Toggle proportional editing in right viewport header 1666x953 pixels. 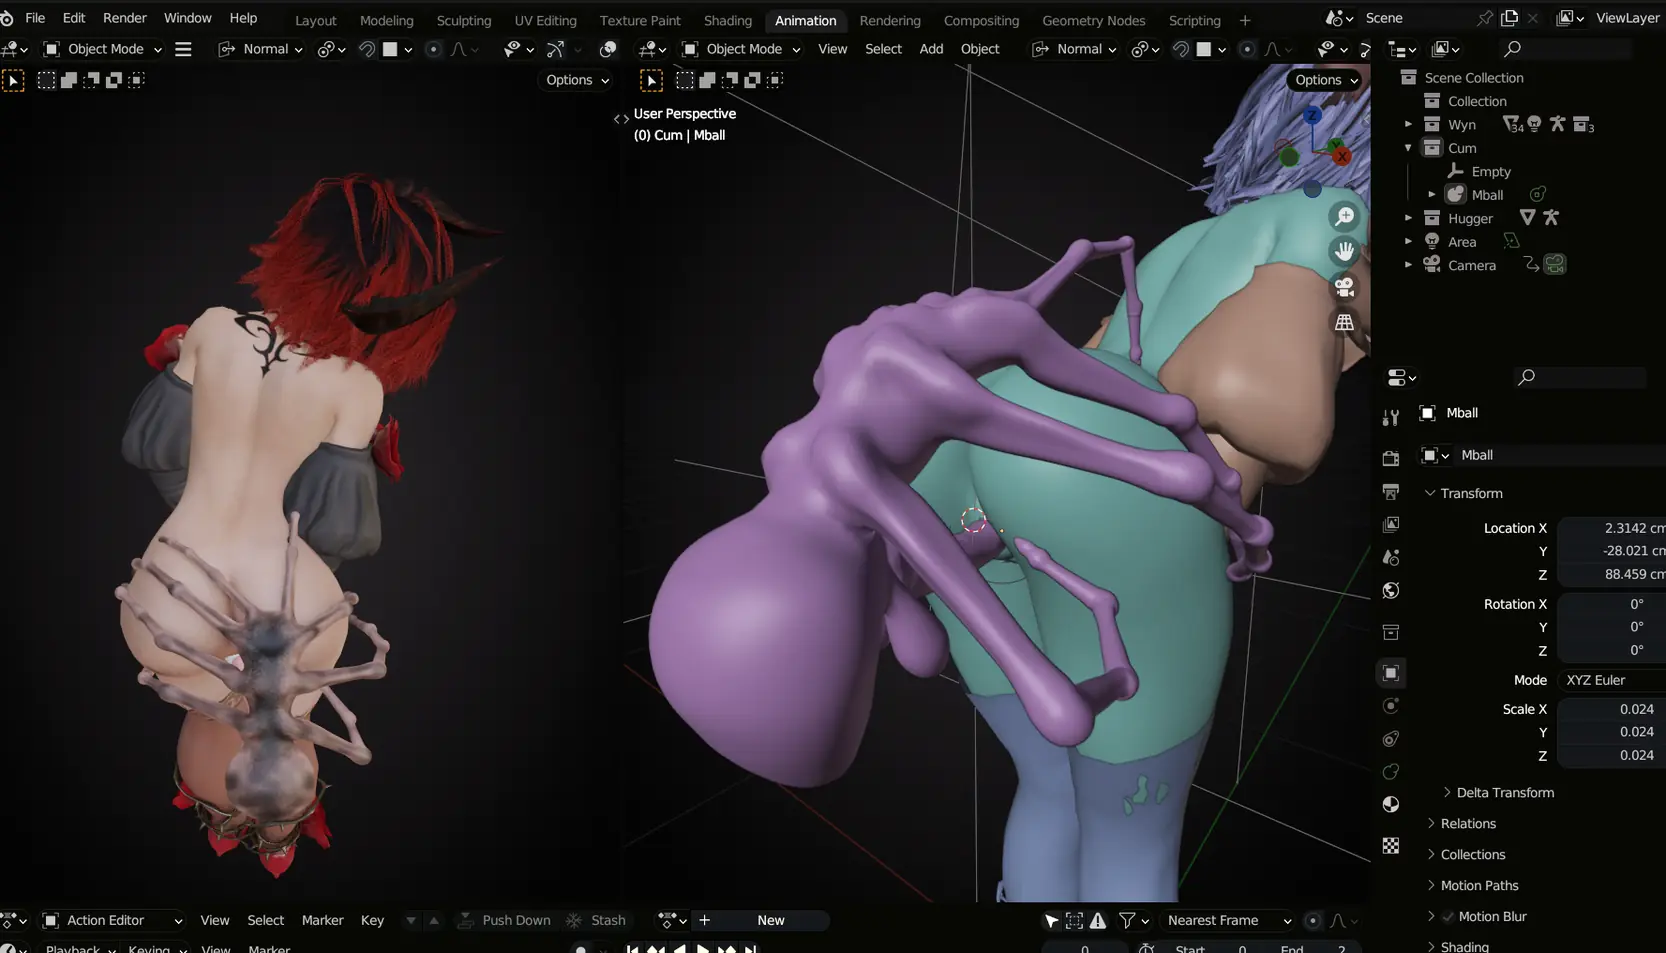[1247, 49]
